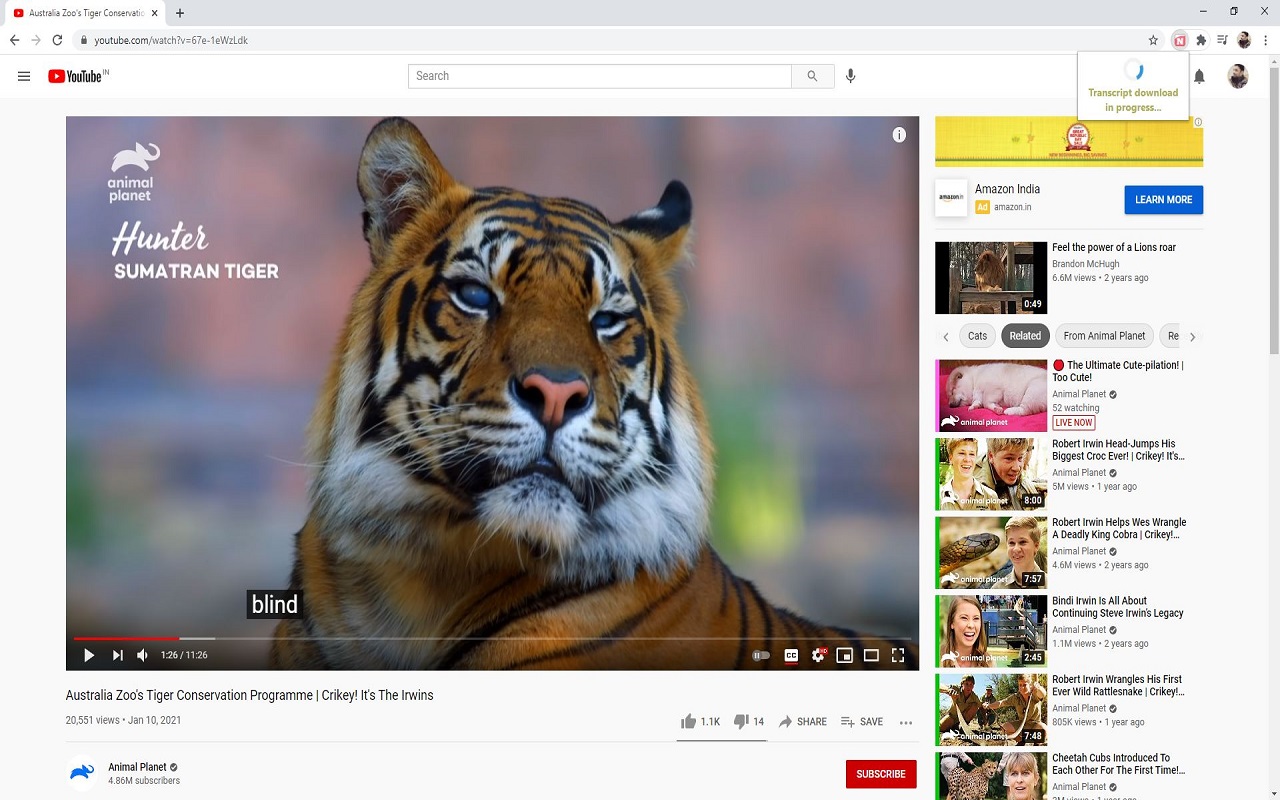Open the more actions three-dot menu
This screenshot has width=1280, height=800.
(x=906, y=722)
